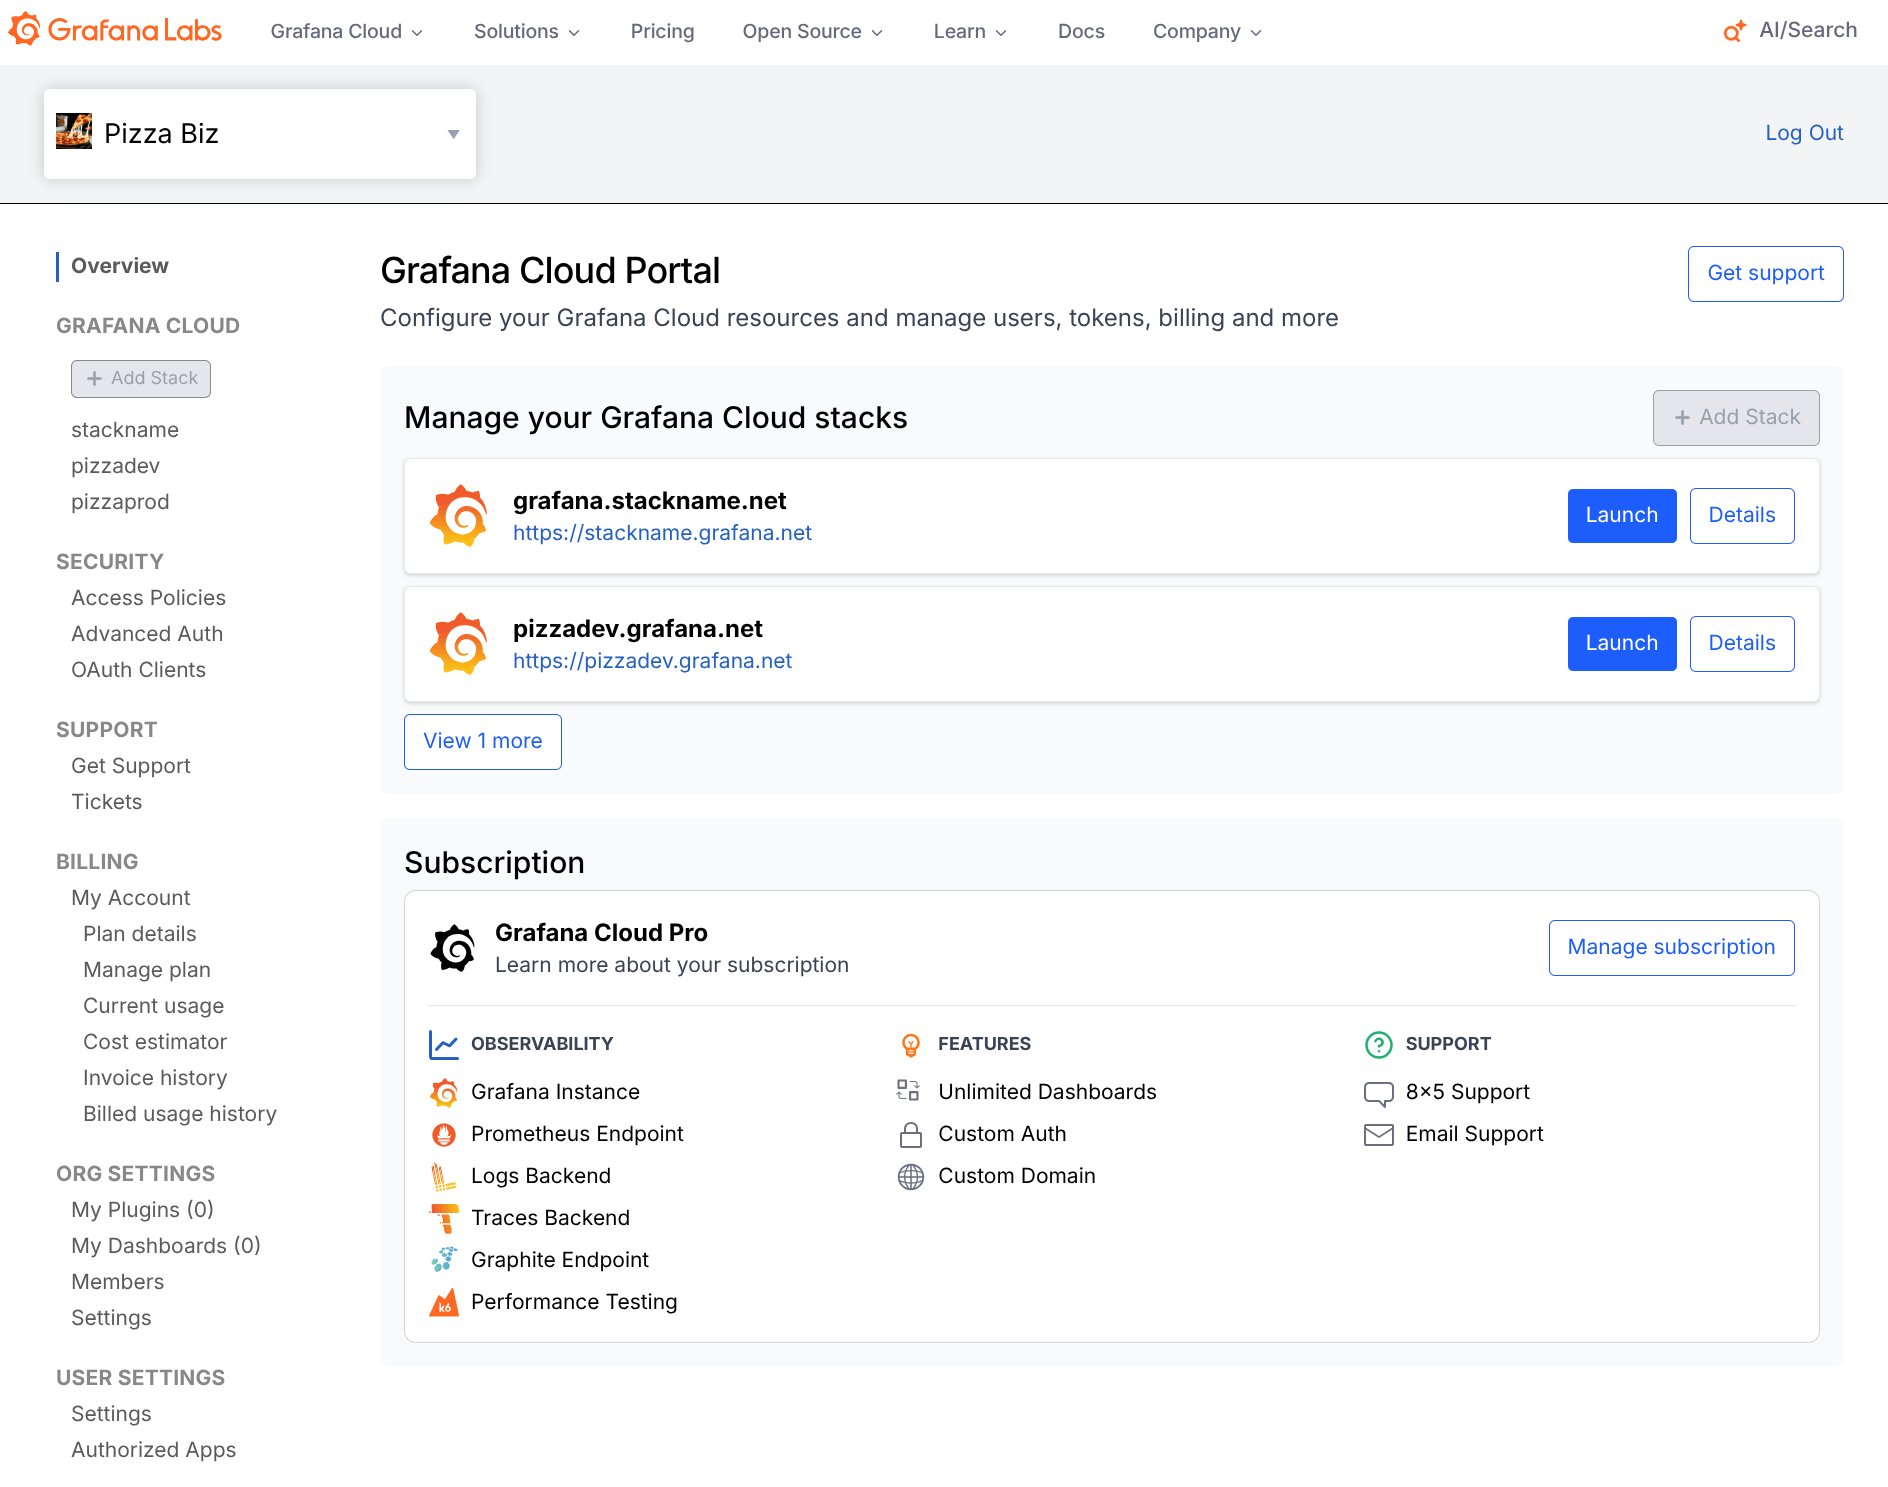The height and width of the screenshot is (1487, 1888).
Task: Click the Support question mark icon
Action: tap(1378, 1044)
